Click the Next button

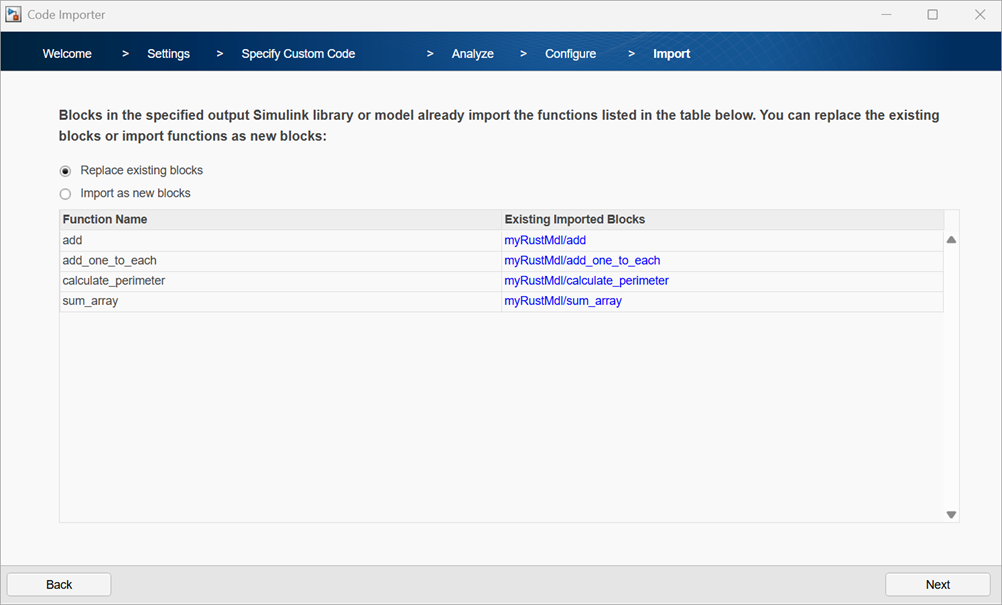(x=936, y=584)
